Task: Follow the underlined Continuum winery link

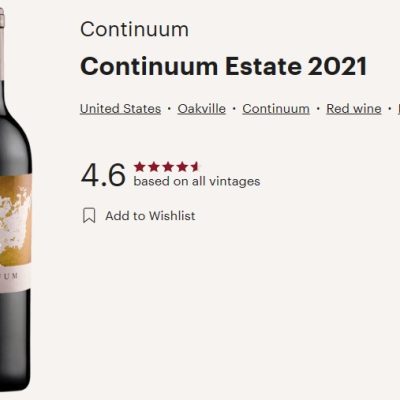Action: (276, 109)
